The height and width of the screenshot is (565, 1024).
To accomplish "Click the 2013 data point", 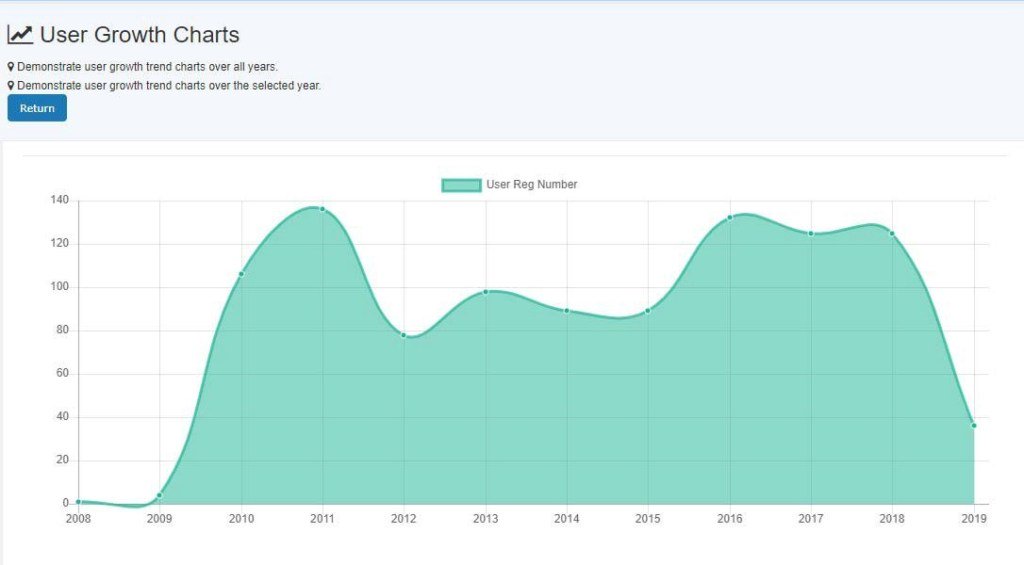I will tap(485, 292).
